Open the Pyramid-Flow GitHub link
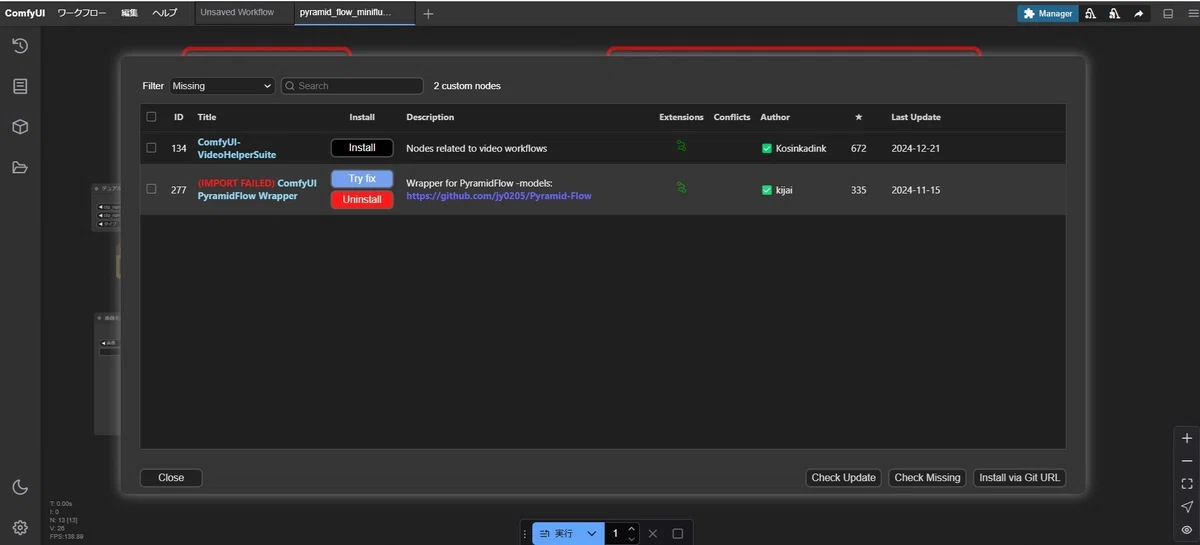The width and height of the screenshot is (1200, 545). pyautogui.click(x=499, y=196)
